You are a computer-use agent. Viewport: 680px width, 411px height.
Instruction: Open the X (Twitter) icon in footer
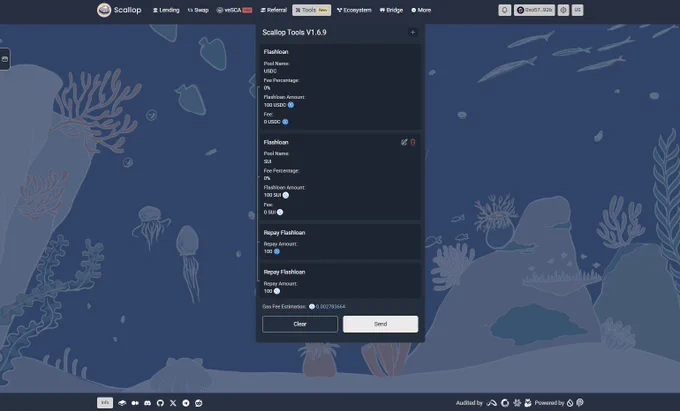click(173, 403)
